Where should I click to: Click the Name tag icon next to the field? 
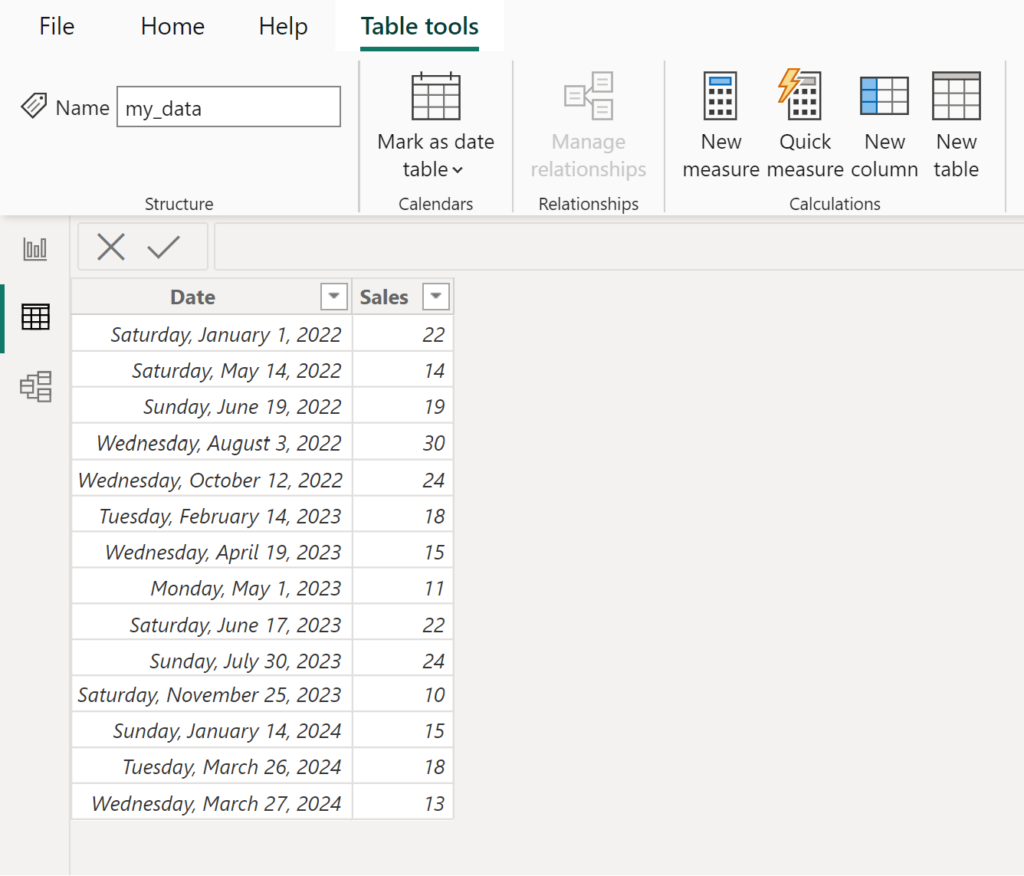(36, 105)
